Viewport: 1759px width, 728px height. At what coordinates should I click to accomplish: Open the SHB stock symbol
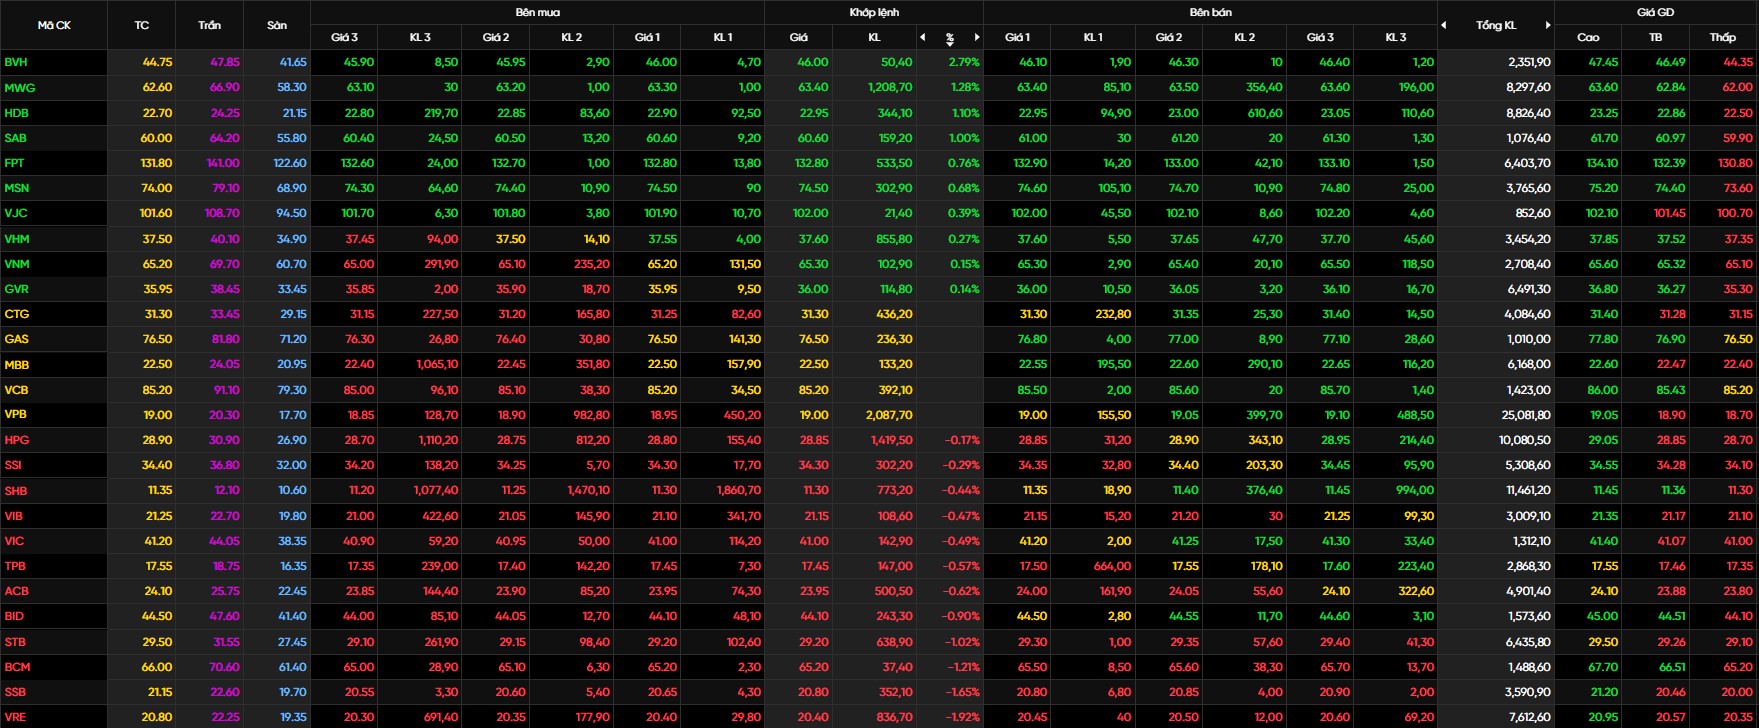tap(16, 491)
